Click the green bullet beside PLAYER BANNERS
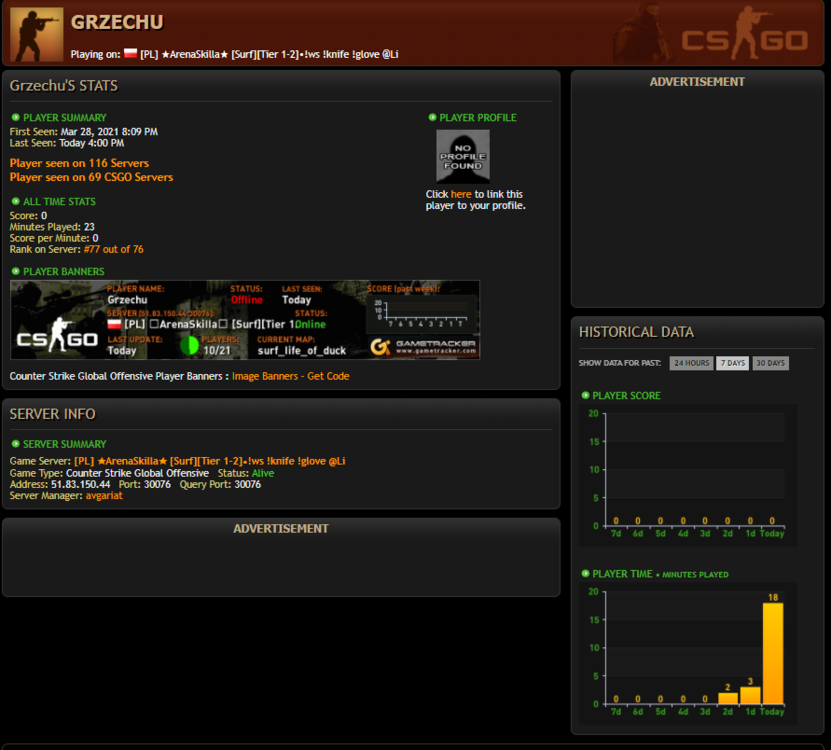831x750 pixels. (15, 271)
